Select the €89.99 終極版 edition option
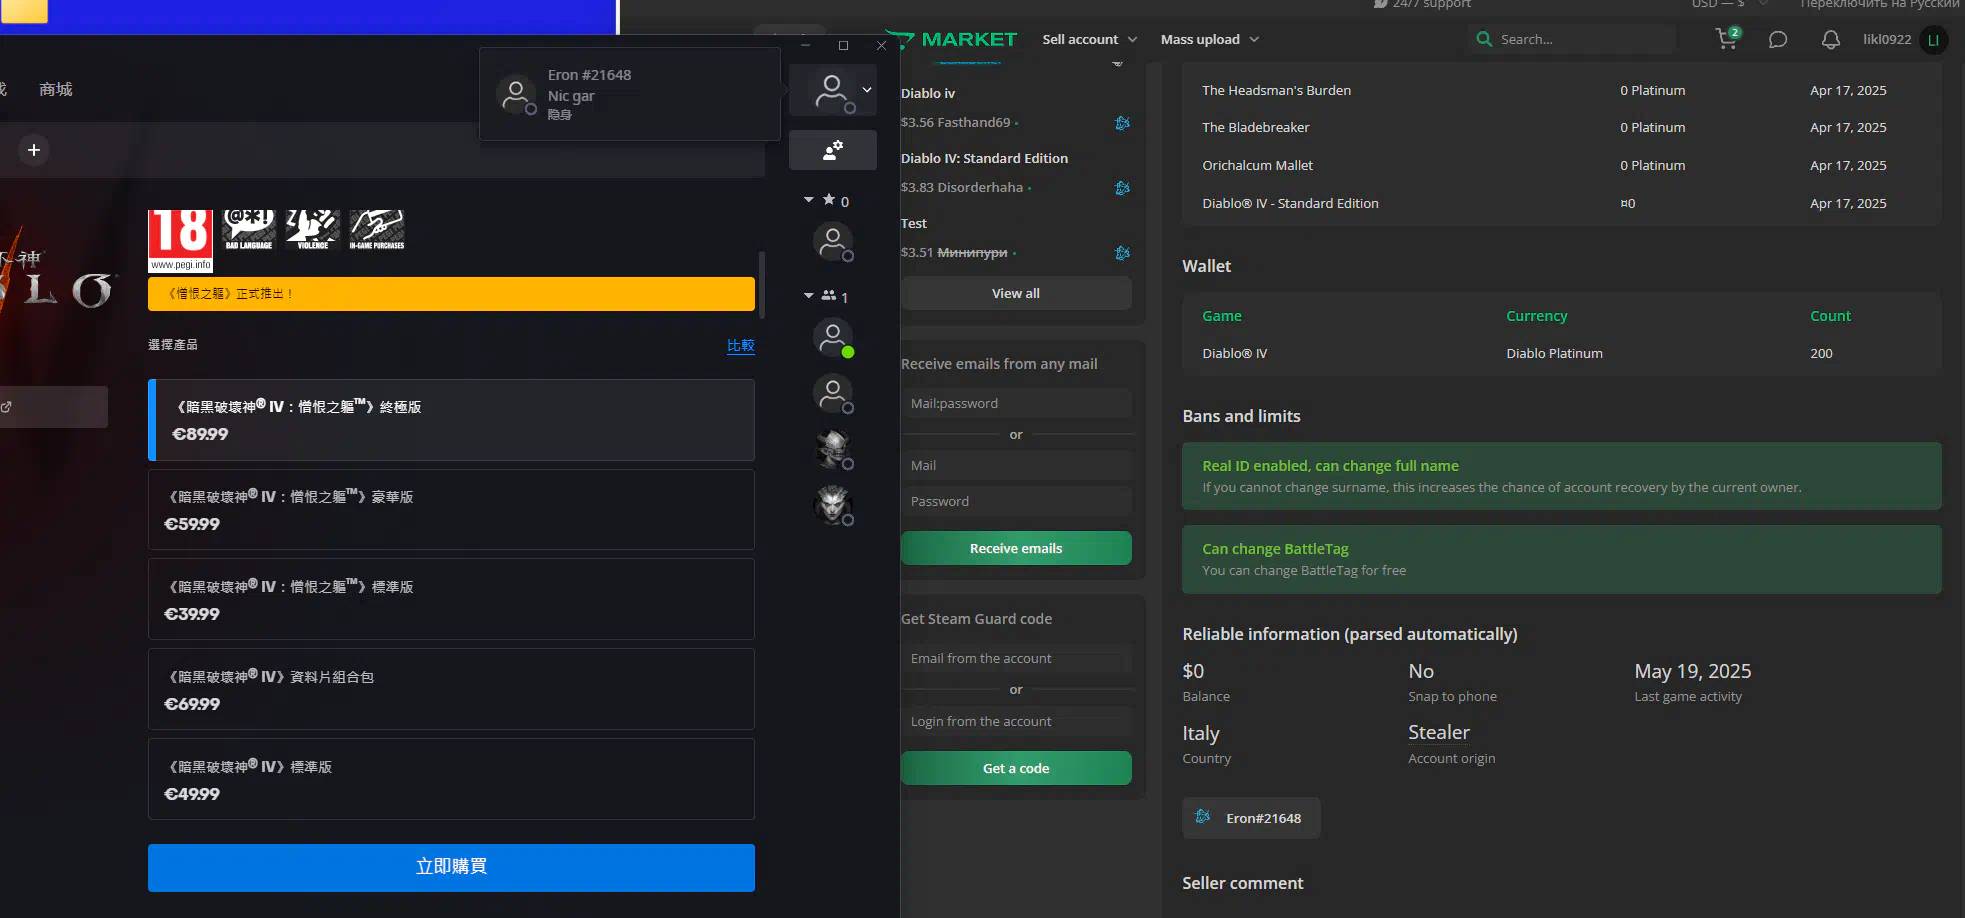 [x=451, y=420]
